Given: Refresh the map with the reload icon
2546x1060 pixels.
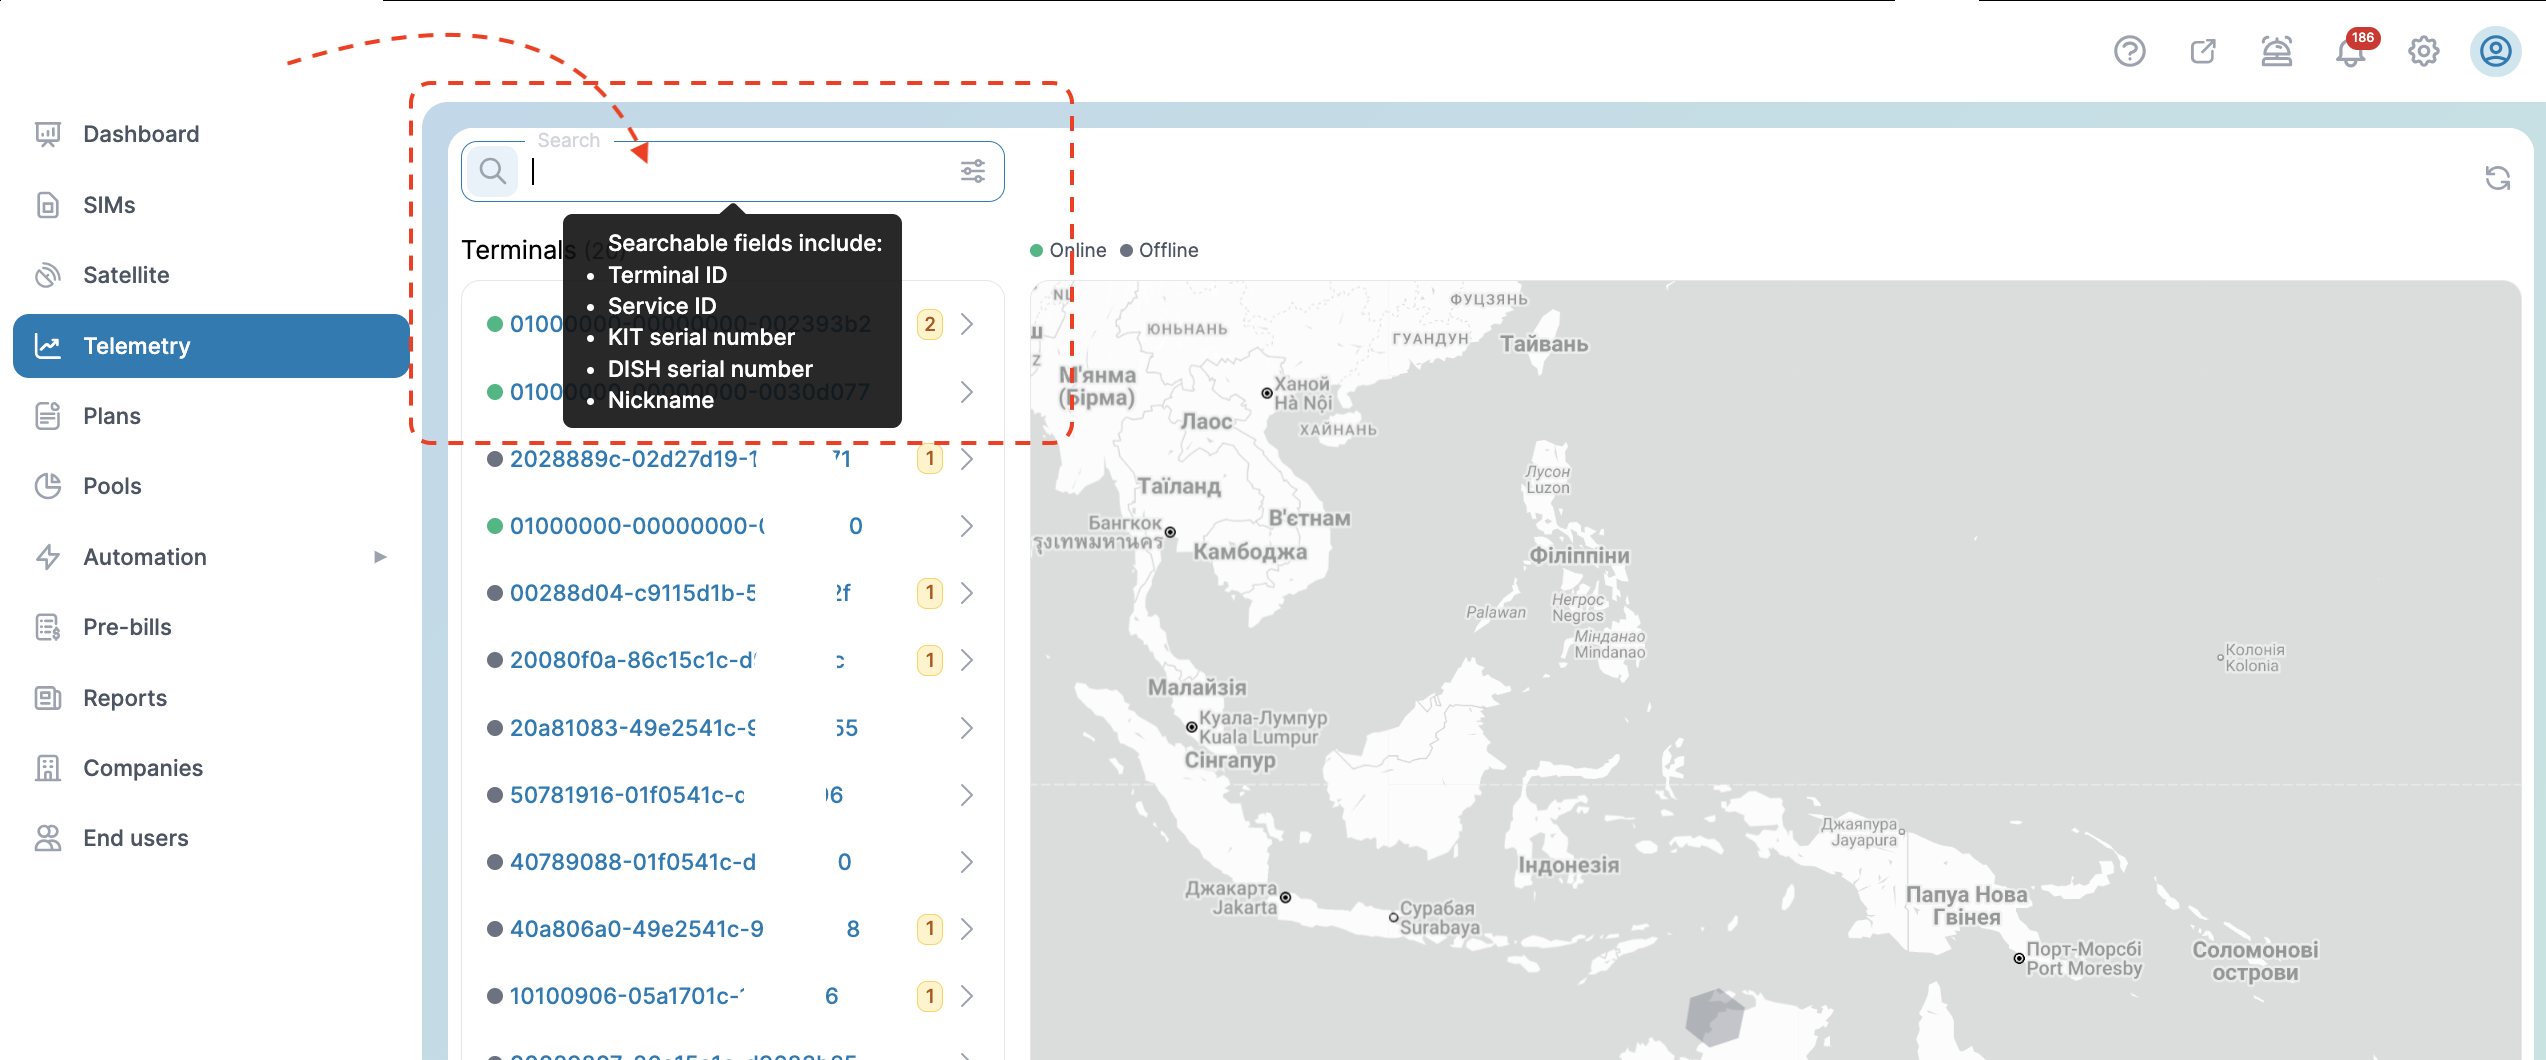Looking at the screenshot, I should [2497, 178].
